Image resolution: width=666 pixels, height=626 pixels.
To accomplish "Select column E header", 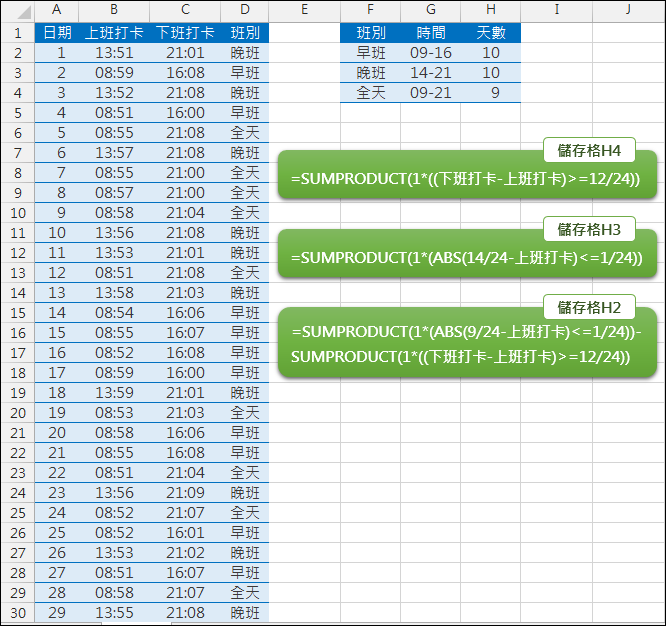I will pos(305,10).
